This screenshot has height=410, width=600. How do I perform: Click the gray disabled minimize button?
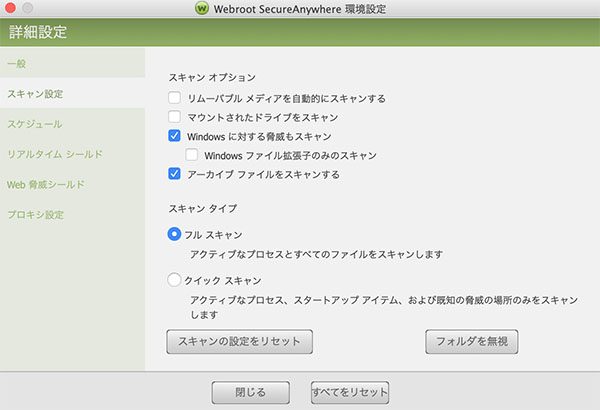tap(28, 8)
